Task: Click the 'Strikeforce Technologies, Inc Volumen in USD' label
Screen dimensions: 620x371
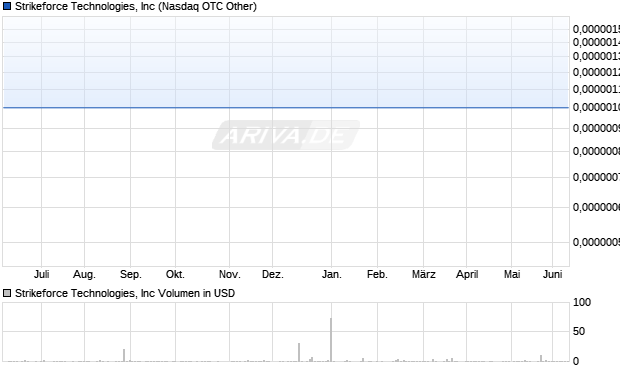Action: 125,293
